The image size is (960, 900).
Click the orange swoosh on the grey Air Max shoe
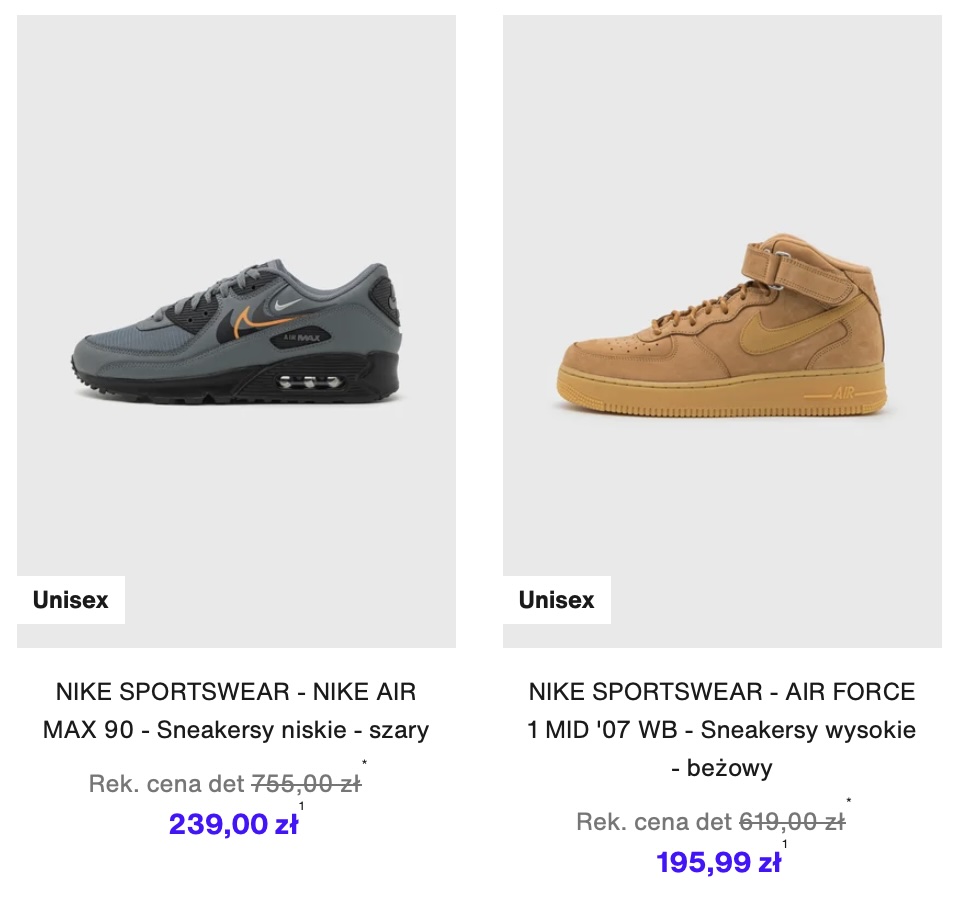click(x=257, y=322)
